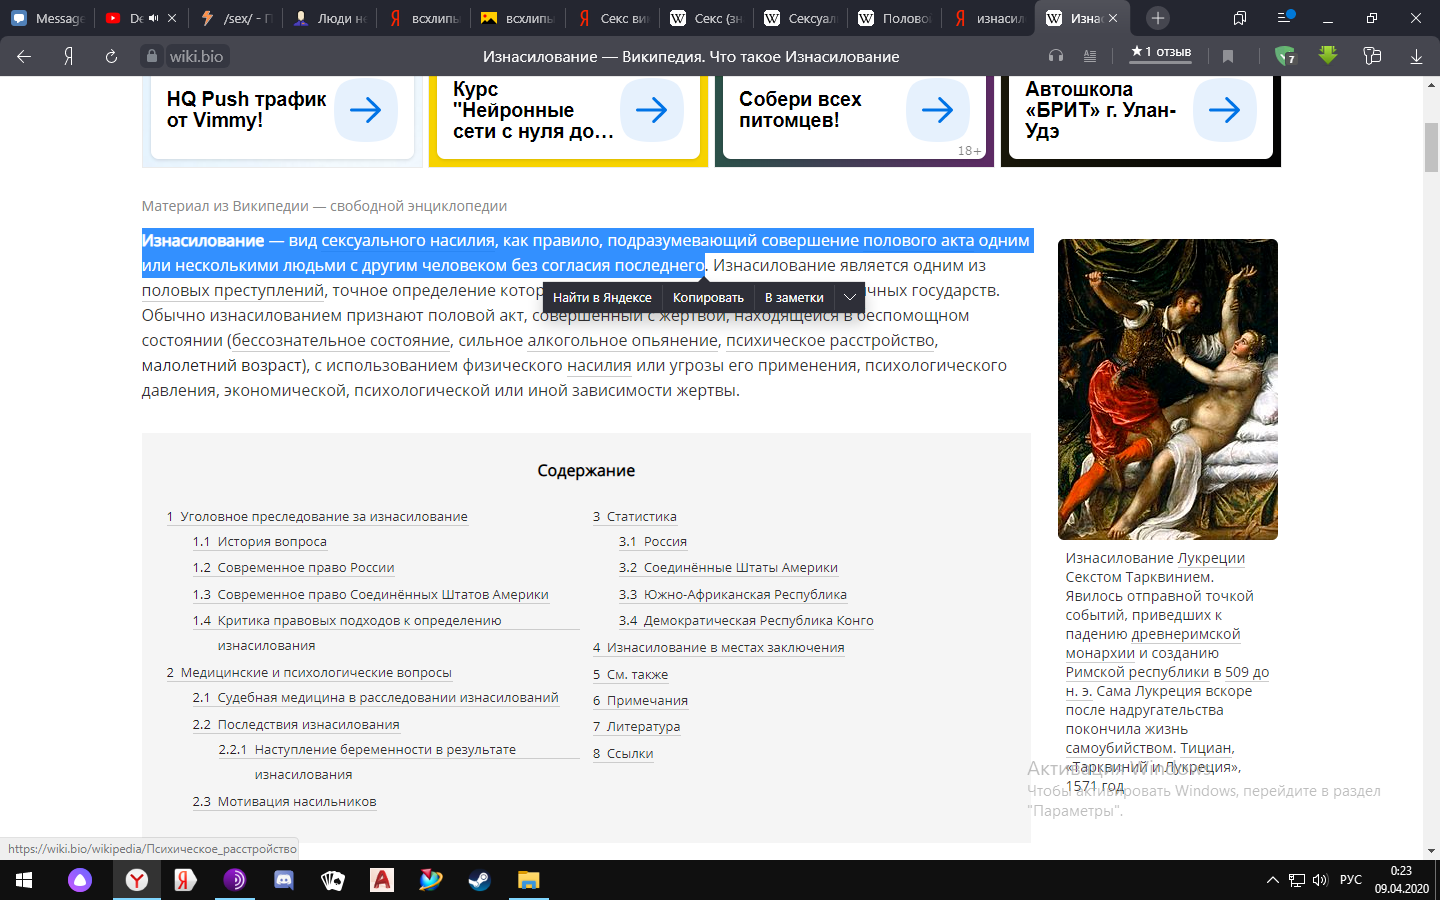Click arrow on 'Курс Нейронные сети' ad
1440x900 pixels.
652,110
